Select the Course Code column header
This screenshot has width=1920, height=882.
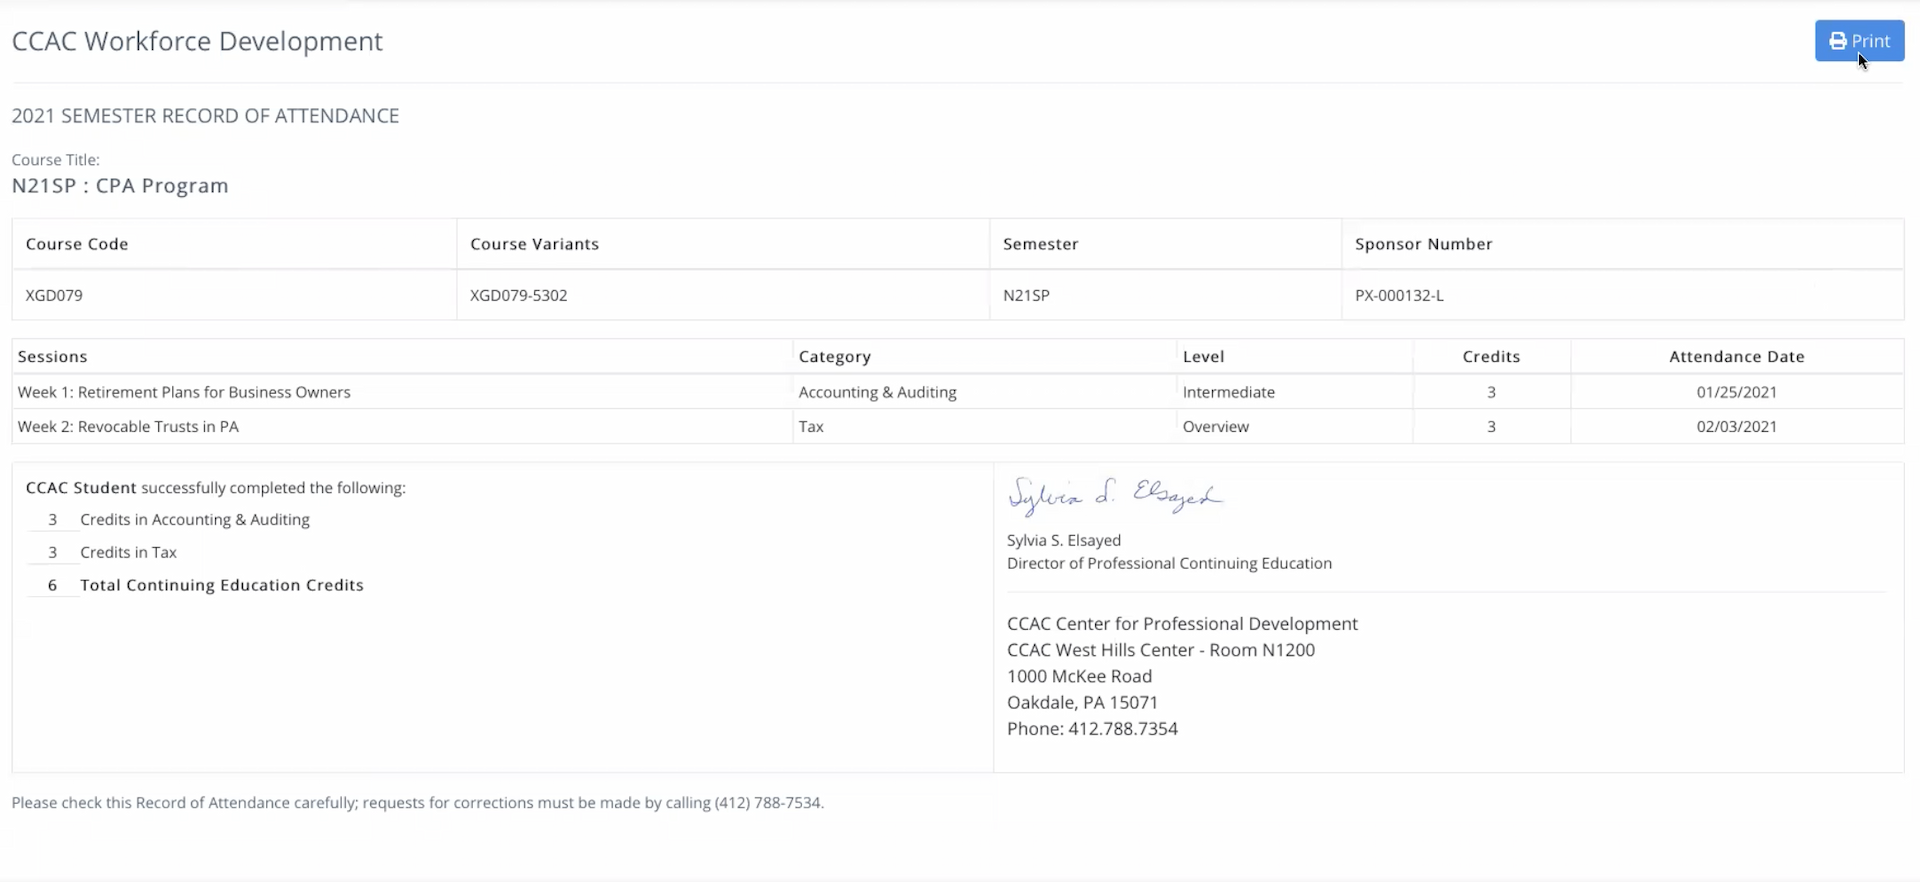pos(77,244)
